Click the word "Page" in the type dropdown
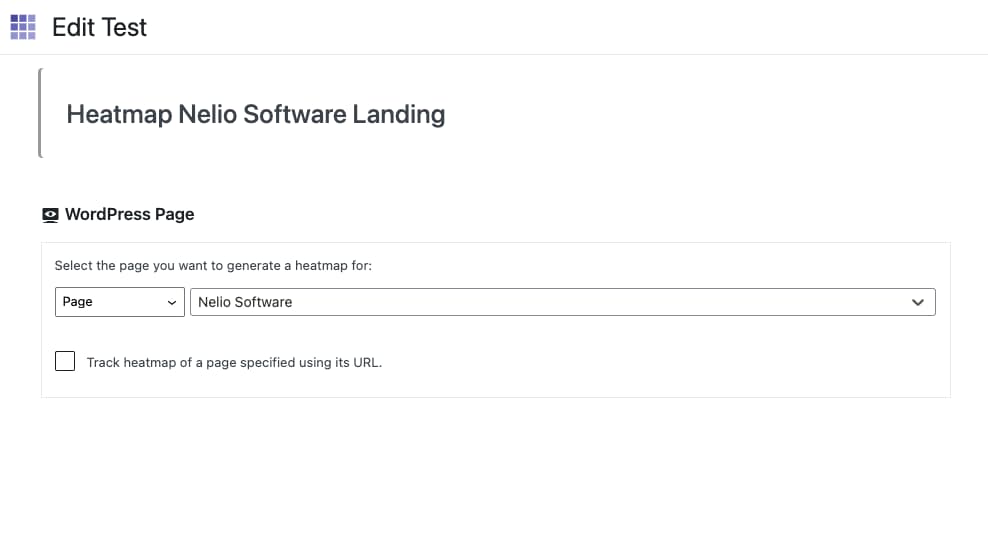The image size is (988, 555). (x=77, y=302)
